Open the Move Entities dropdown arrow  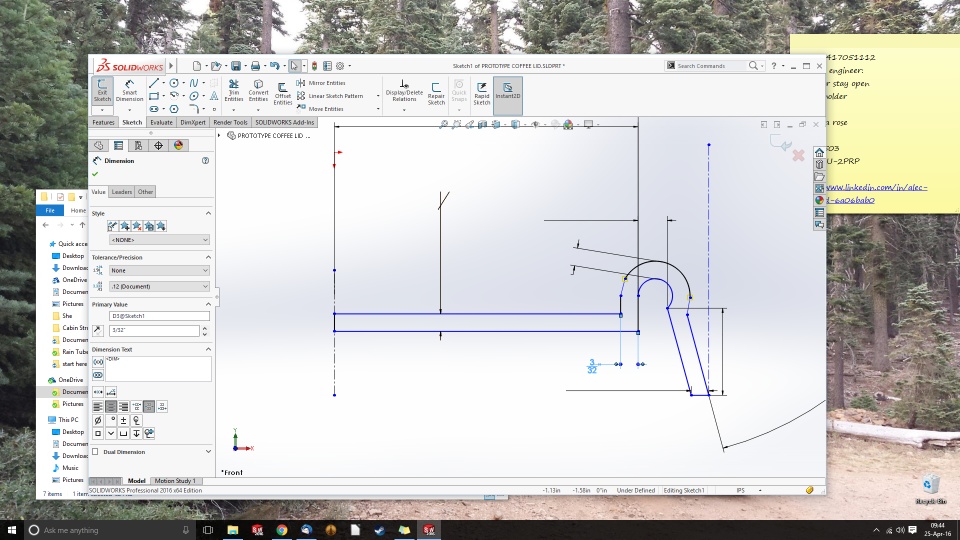(378, 109)
